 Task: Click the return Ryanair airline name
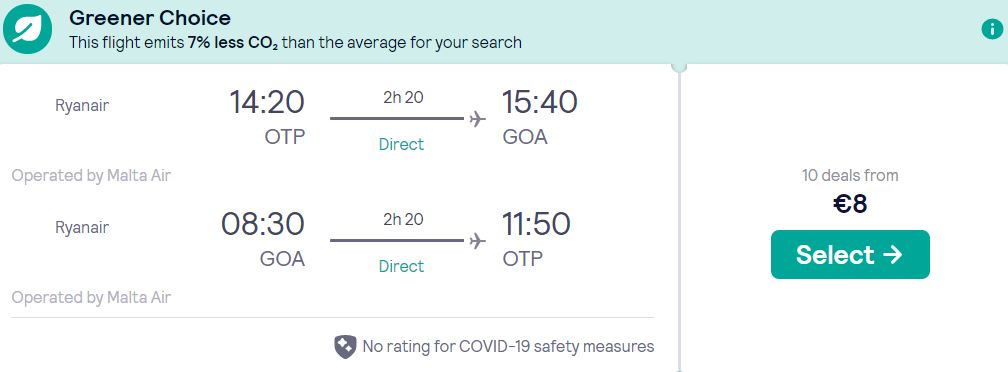[x=82, y=228]
